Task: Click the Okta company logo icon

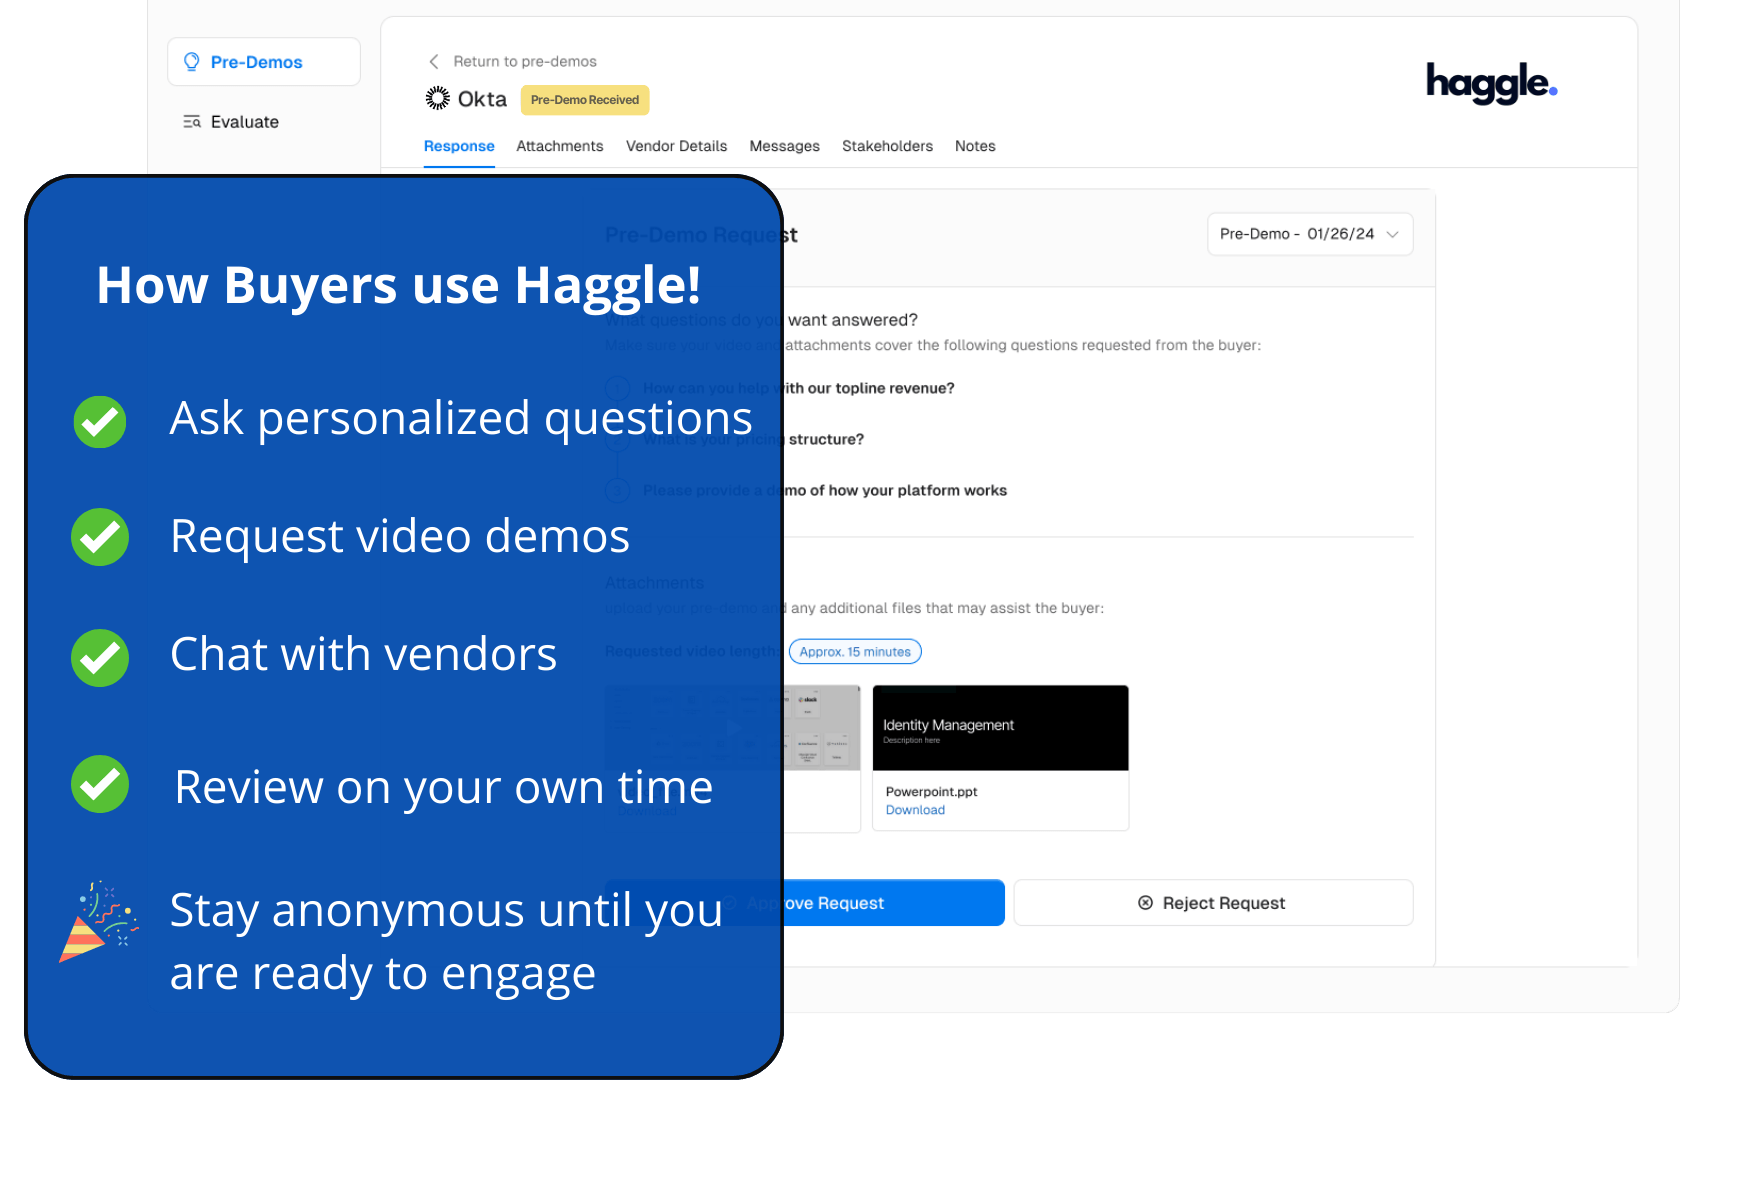Action: (x=436, y=97)
